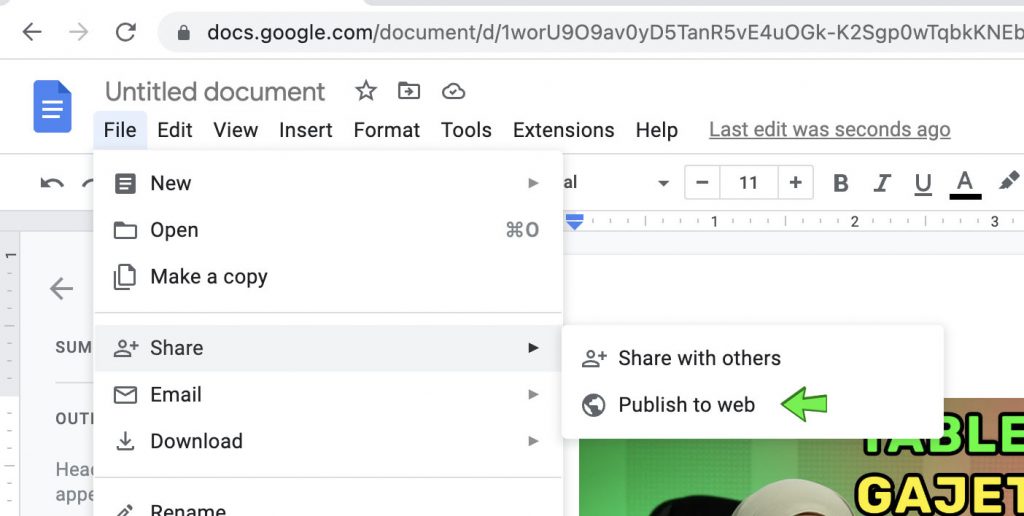Expand the New submenu
Viewport: 1024px width, 516px height.
(x=328, y=183)
